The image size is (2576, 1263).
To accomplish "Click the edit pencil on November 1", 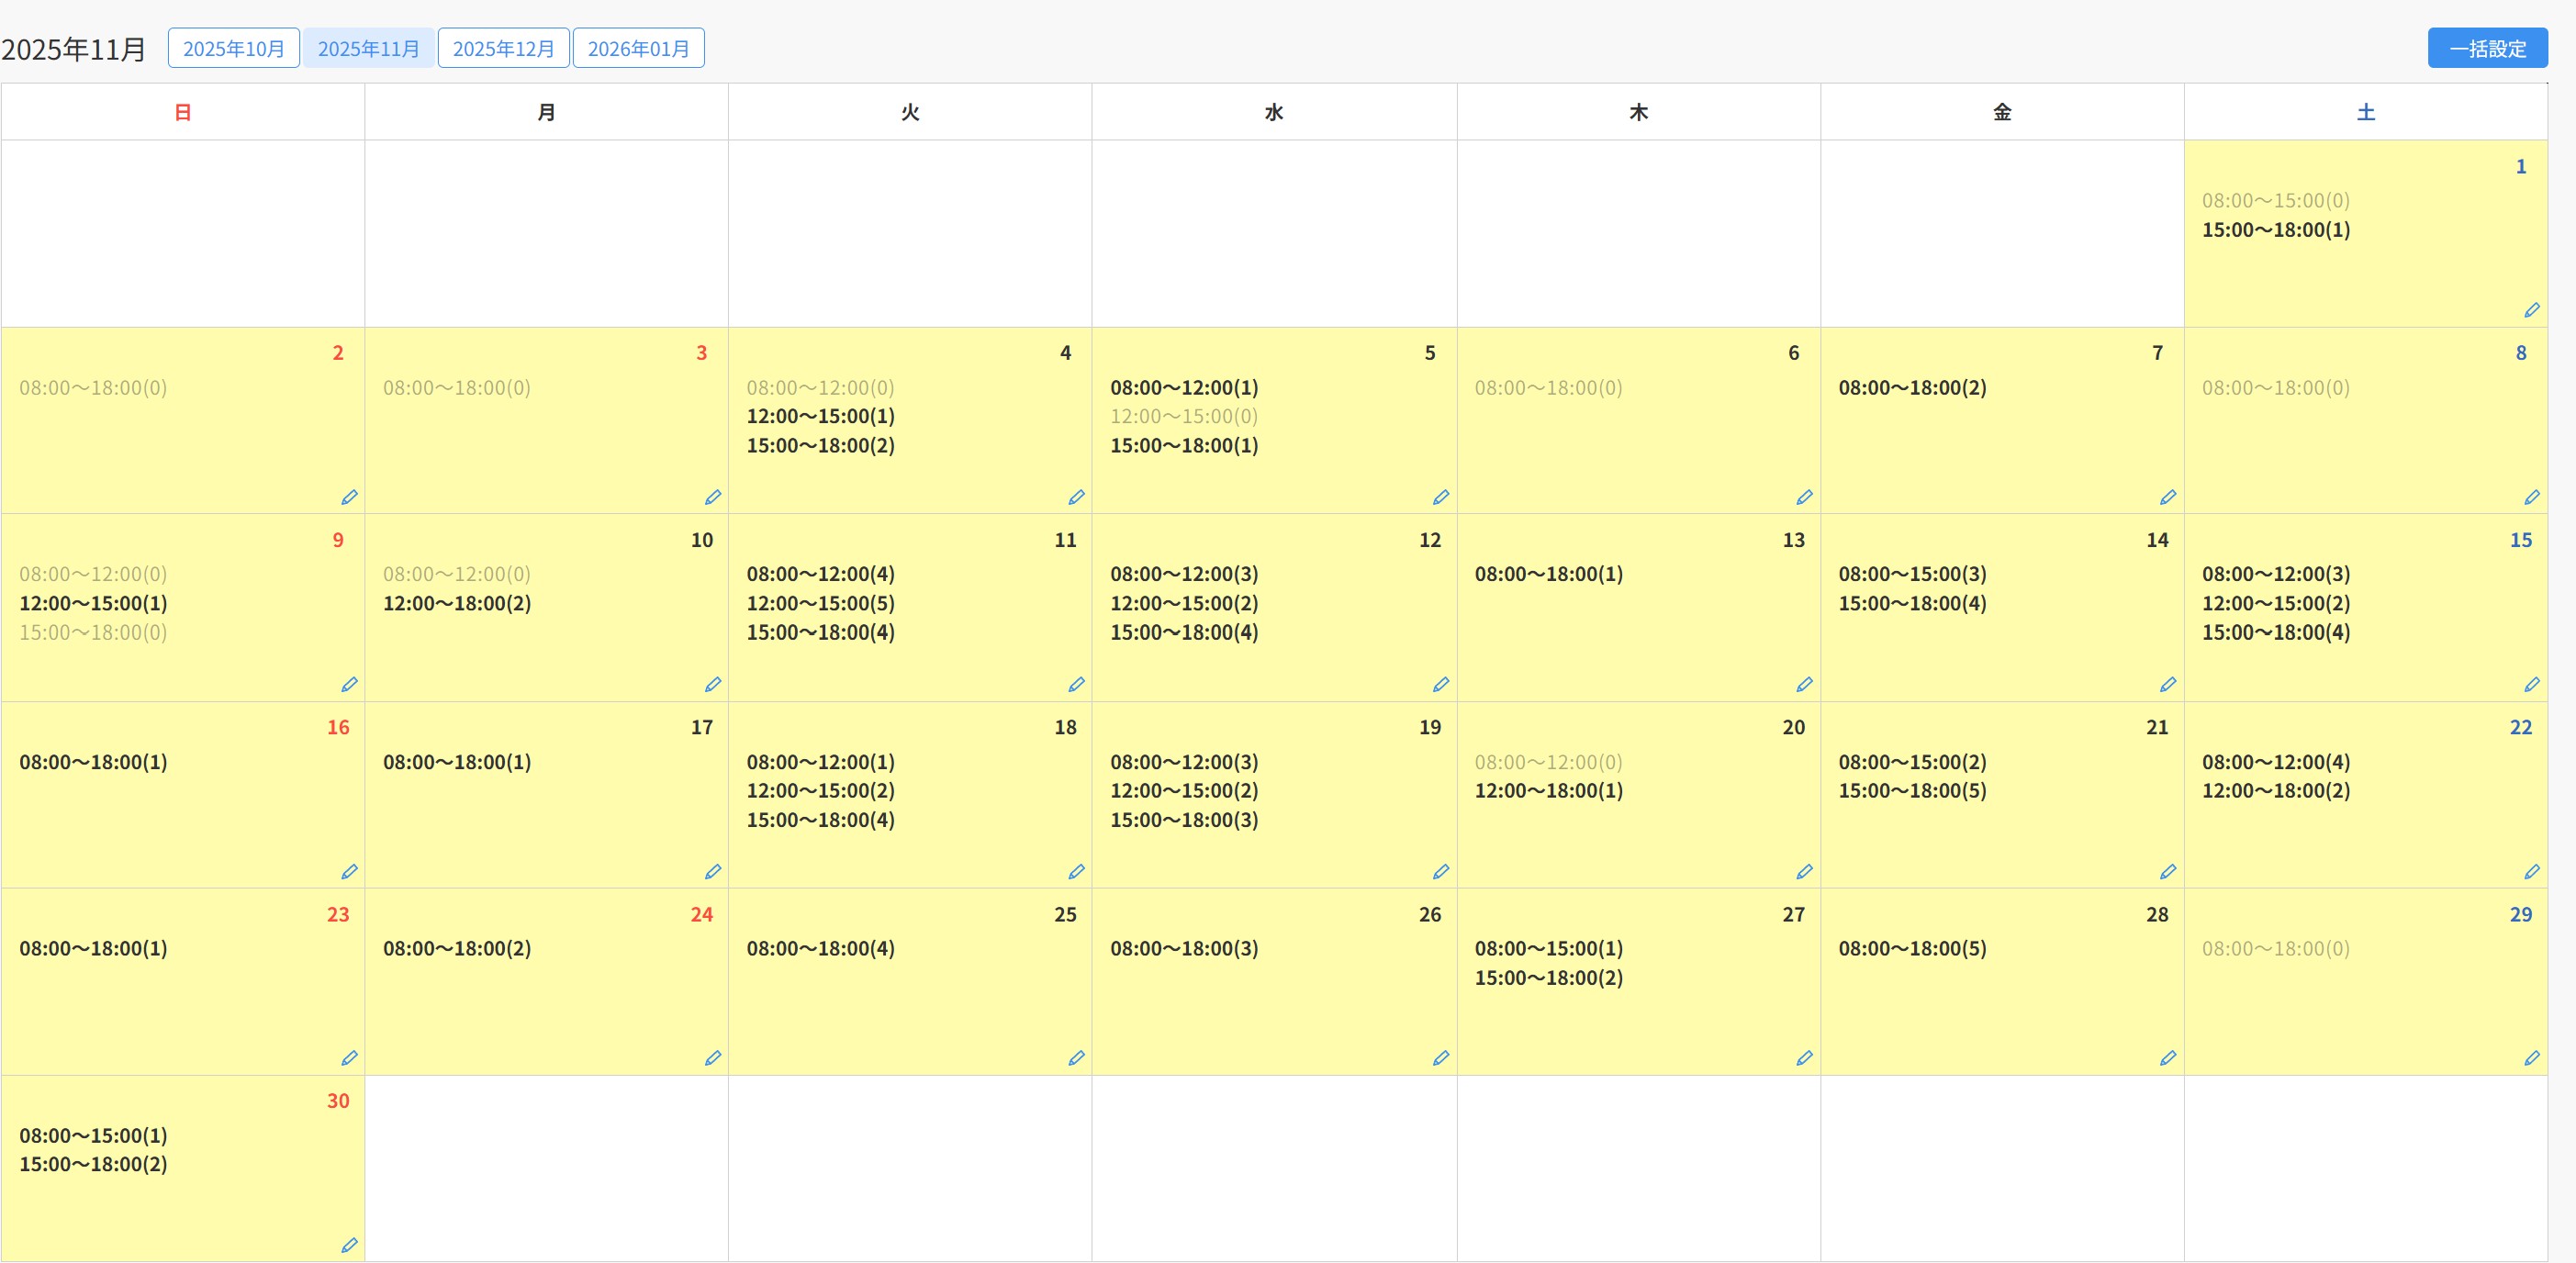I will pyautogui.click(x=2531, y=310).
